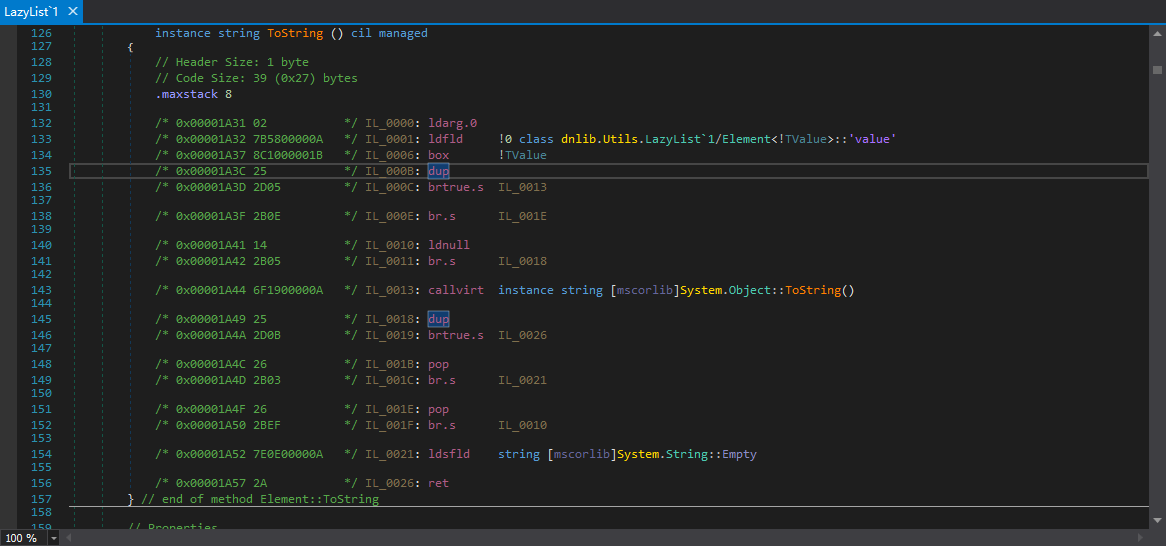
Task: Jump to branch target IL_0021
Action: pos(522,380)
